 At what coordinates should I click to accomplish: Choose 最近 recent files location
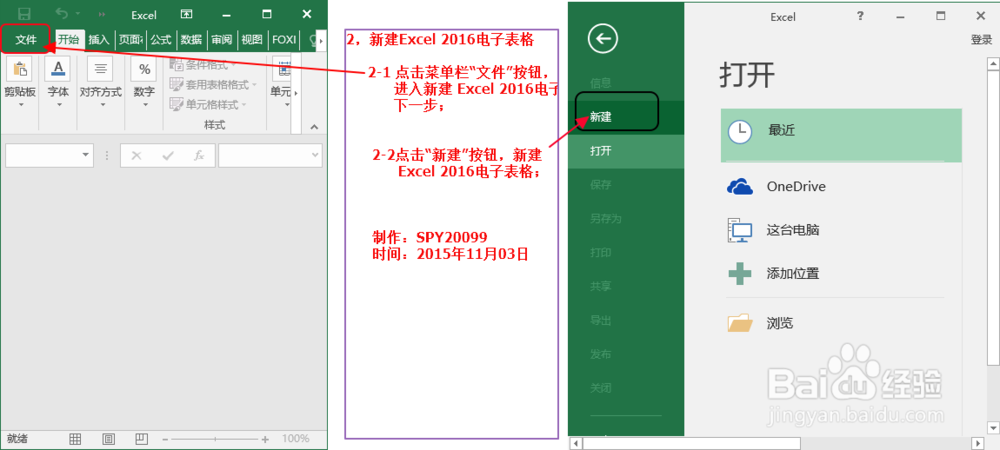tap(841, 135)
